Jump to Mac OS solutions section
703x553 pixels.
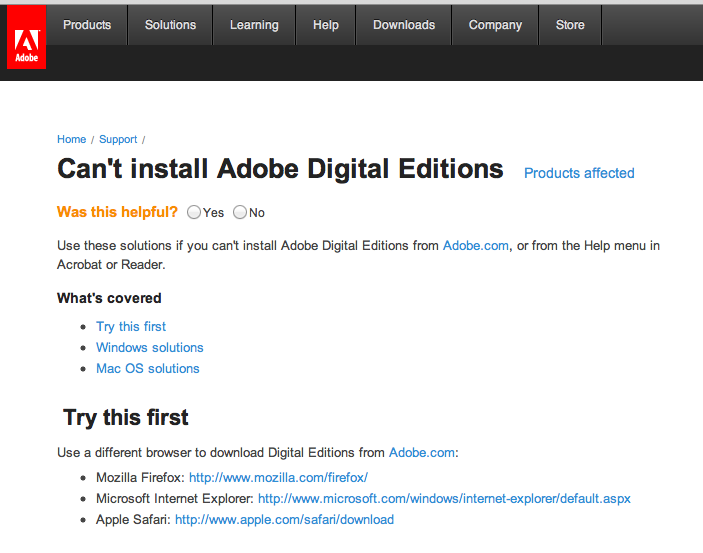[148, 369]
